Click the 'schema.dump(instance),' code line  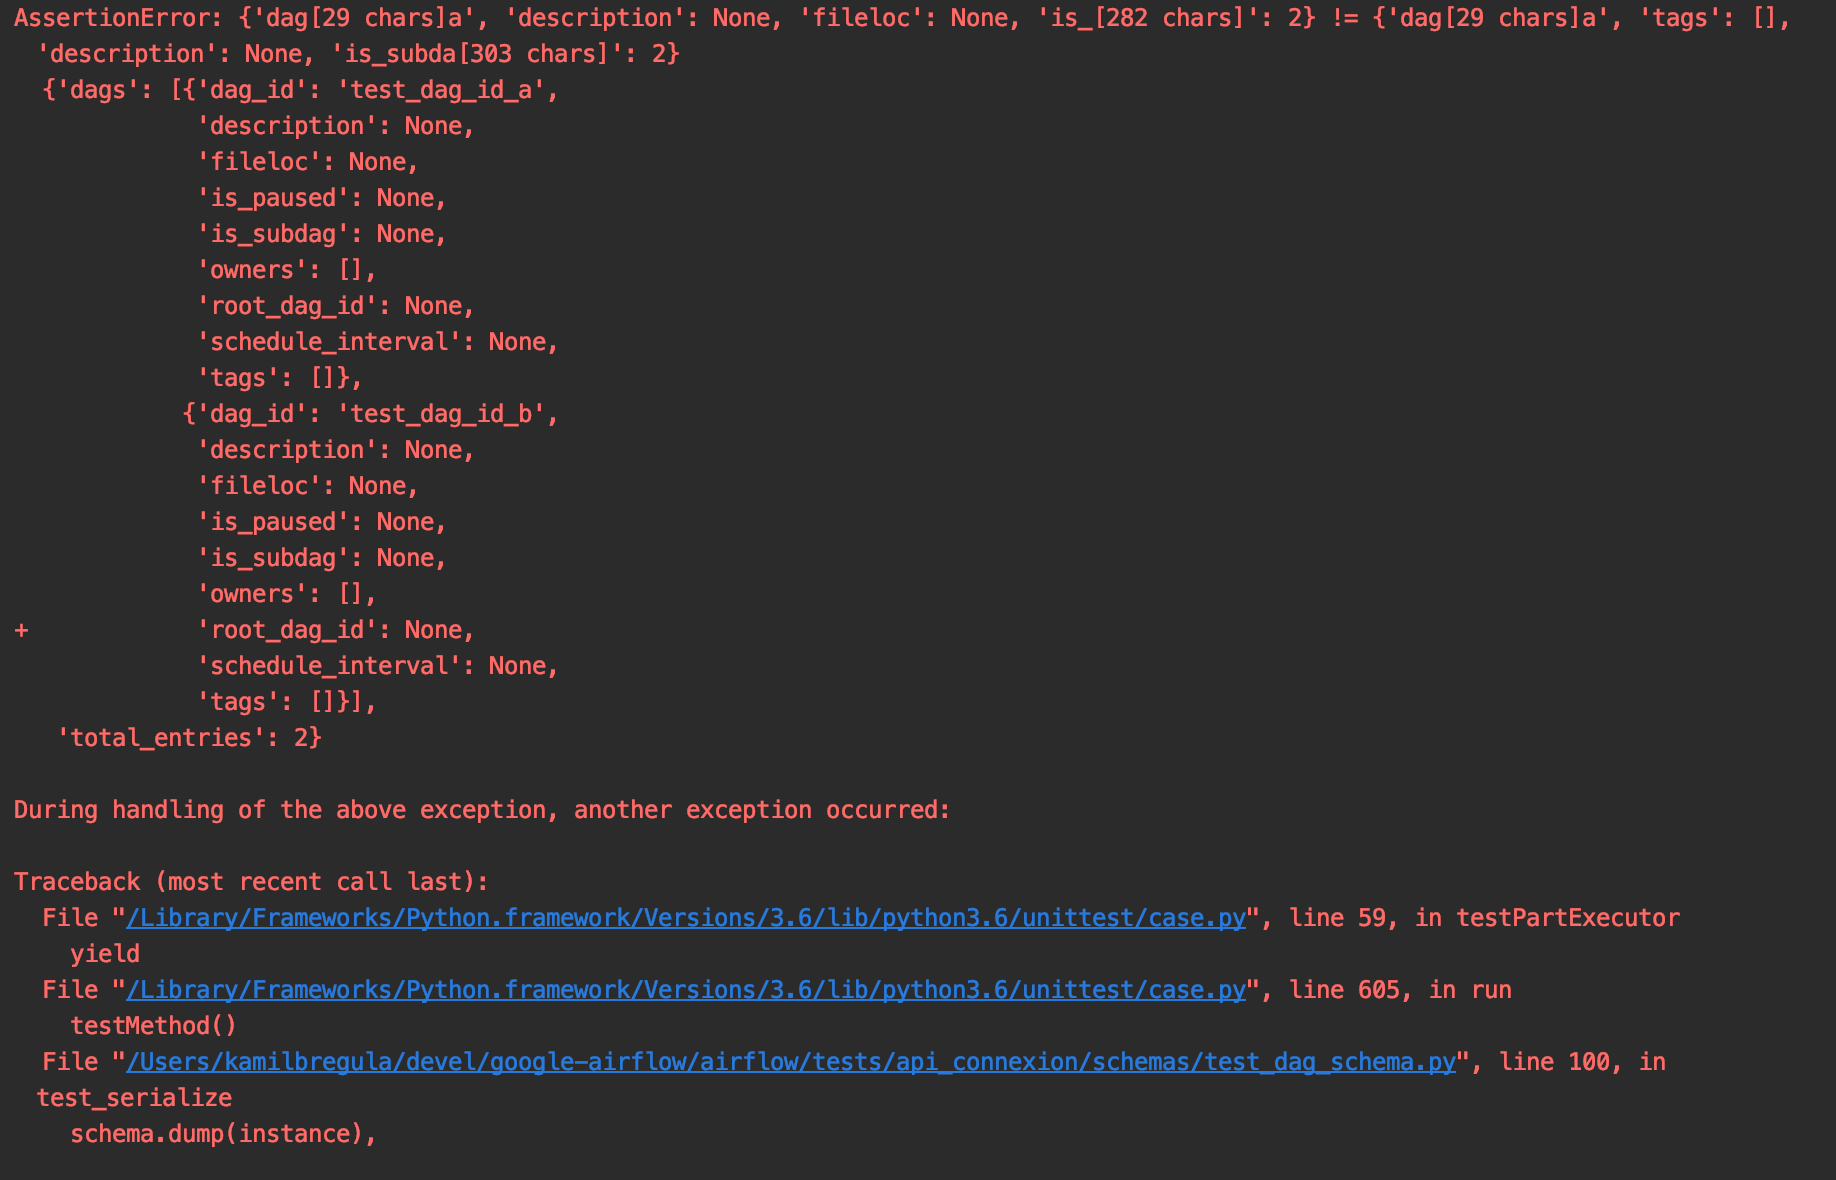coord(222,1134)
